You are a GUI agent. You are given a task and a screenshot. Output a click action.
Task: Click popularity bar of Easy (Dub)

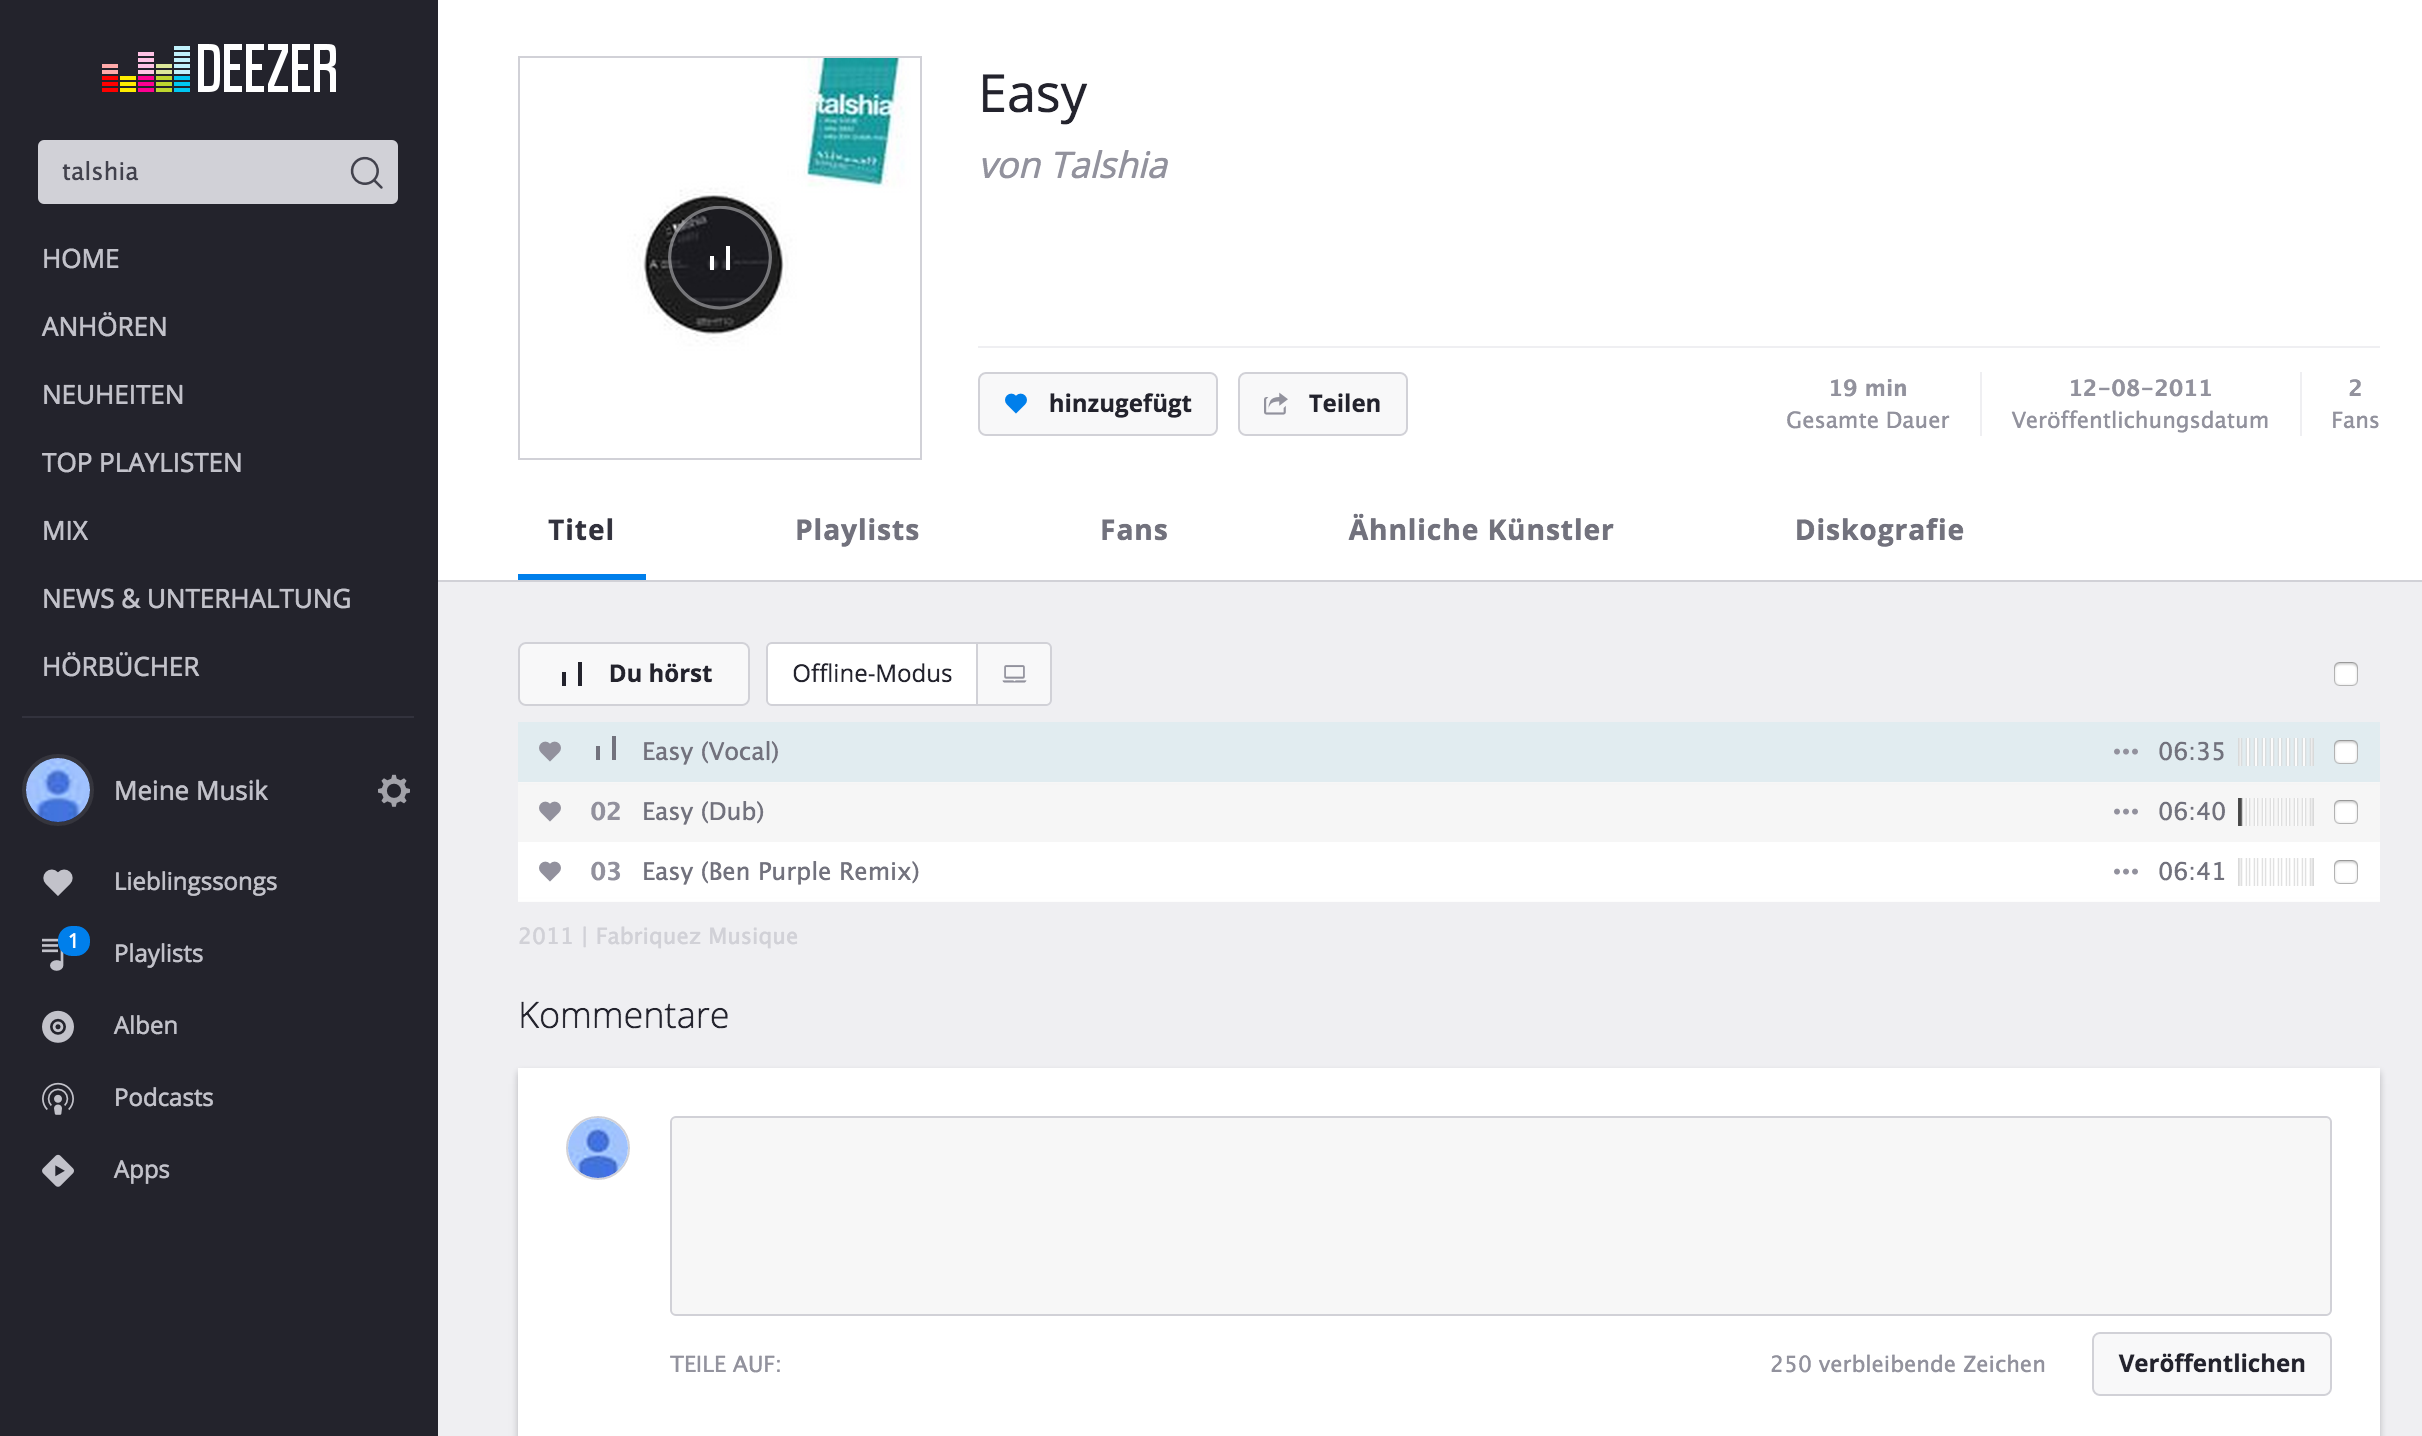2275,812
